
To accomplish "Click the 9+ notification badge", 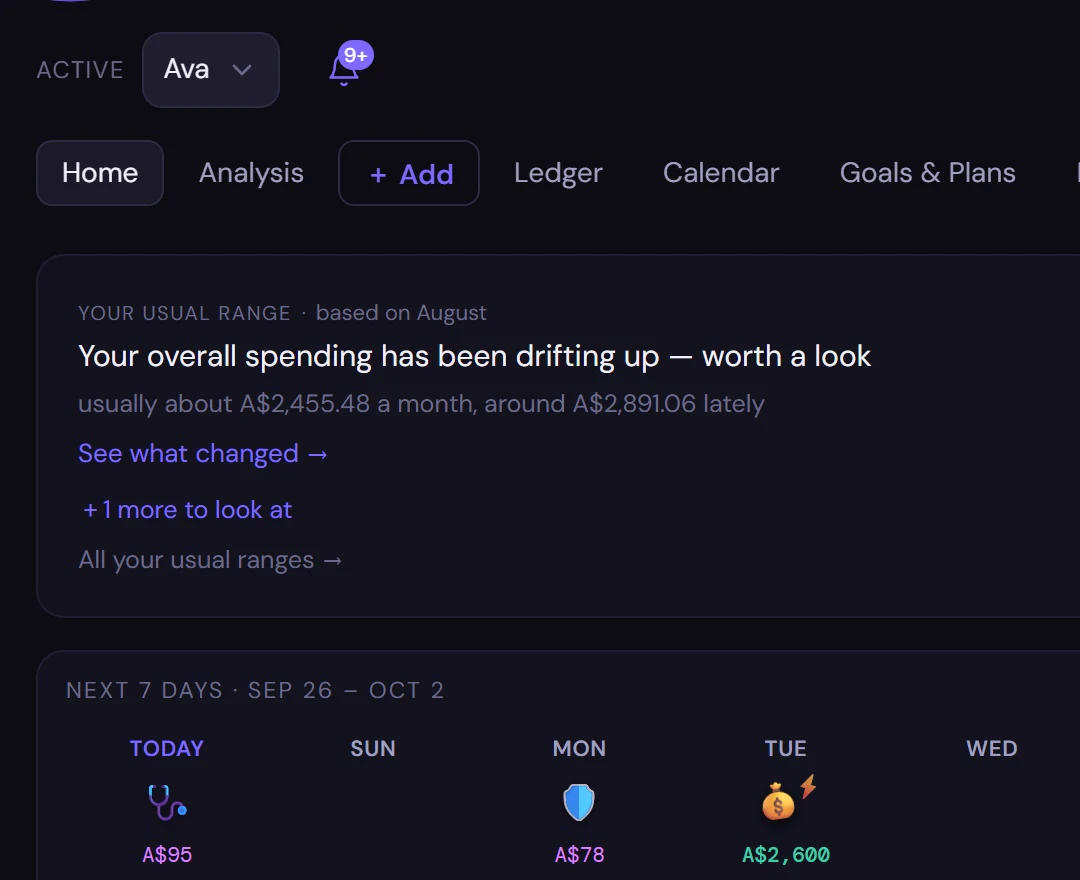I will (356, 55).
